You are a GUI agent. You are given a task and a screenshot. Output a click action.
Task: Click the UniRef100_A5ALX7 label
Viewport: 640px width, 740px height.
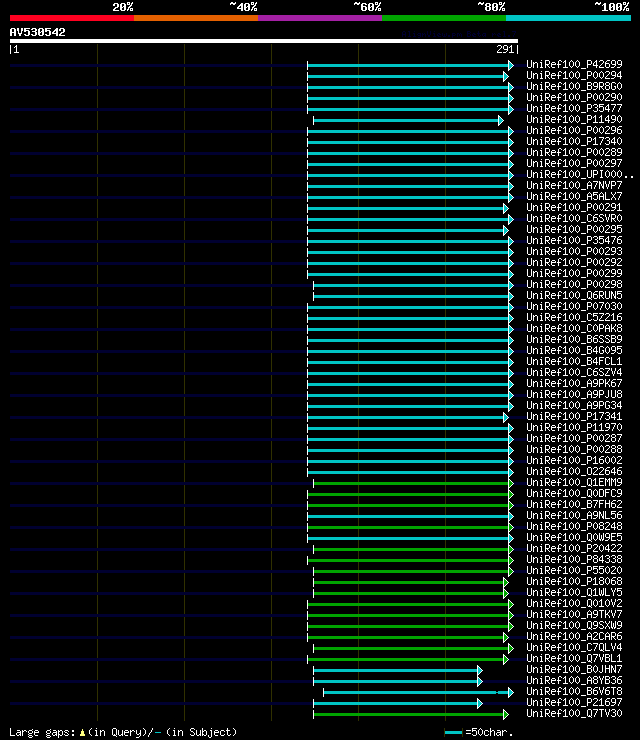click(574, 196)
